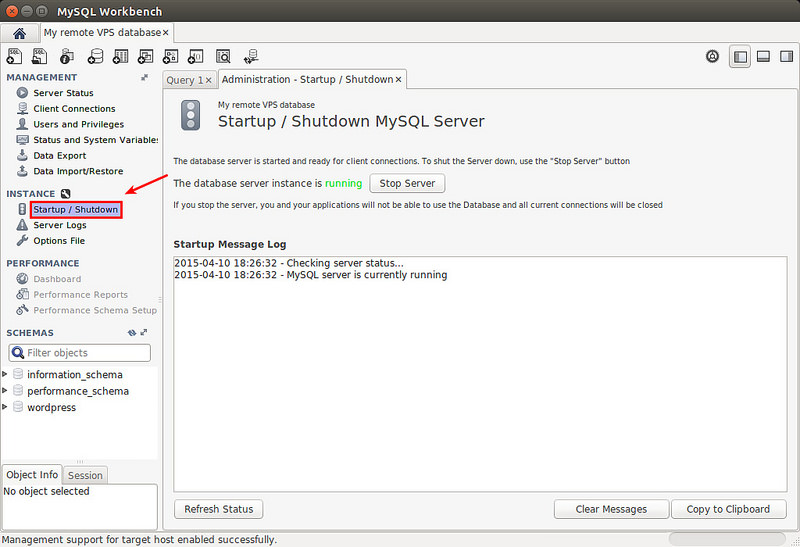The width and height of the screenshot is (800, 547).
Task: Click the create new table icon
Action: point(121,56)
